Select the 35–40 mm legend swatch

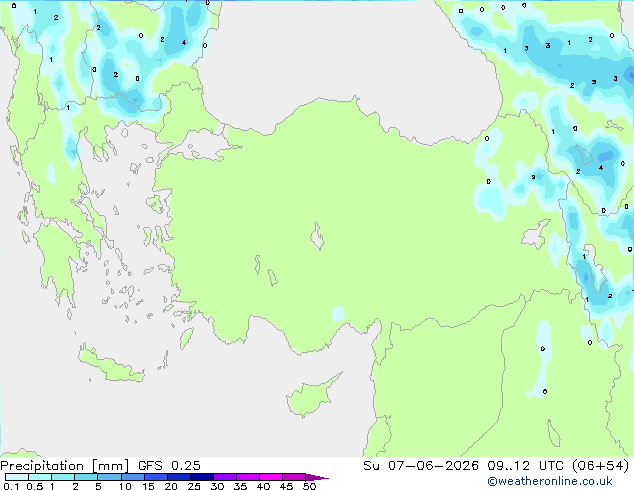point(247,477)
